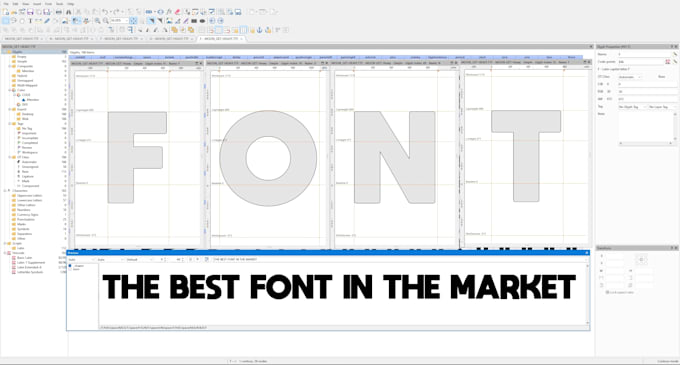This screenshot has width=680, height=365.
Task: Click the Note box horizontal scrollbar
Action: pyautogui.click(x=646, y=143)
